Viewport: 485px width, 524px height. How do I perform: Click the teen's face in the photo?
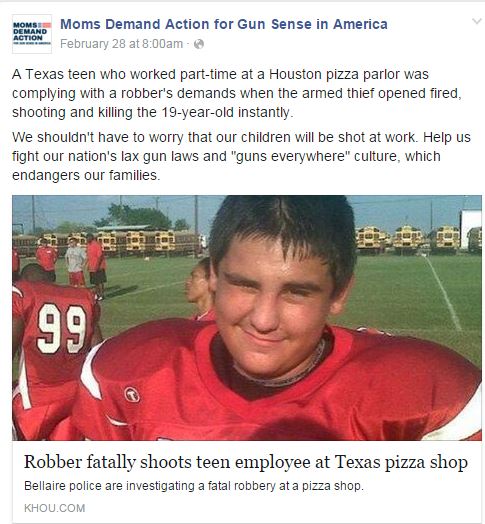point(272,304)
